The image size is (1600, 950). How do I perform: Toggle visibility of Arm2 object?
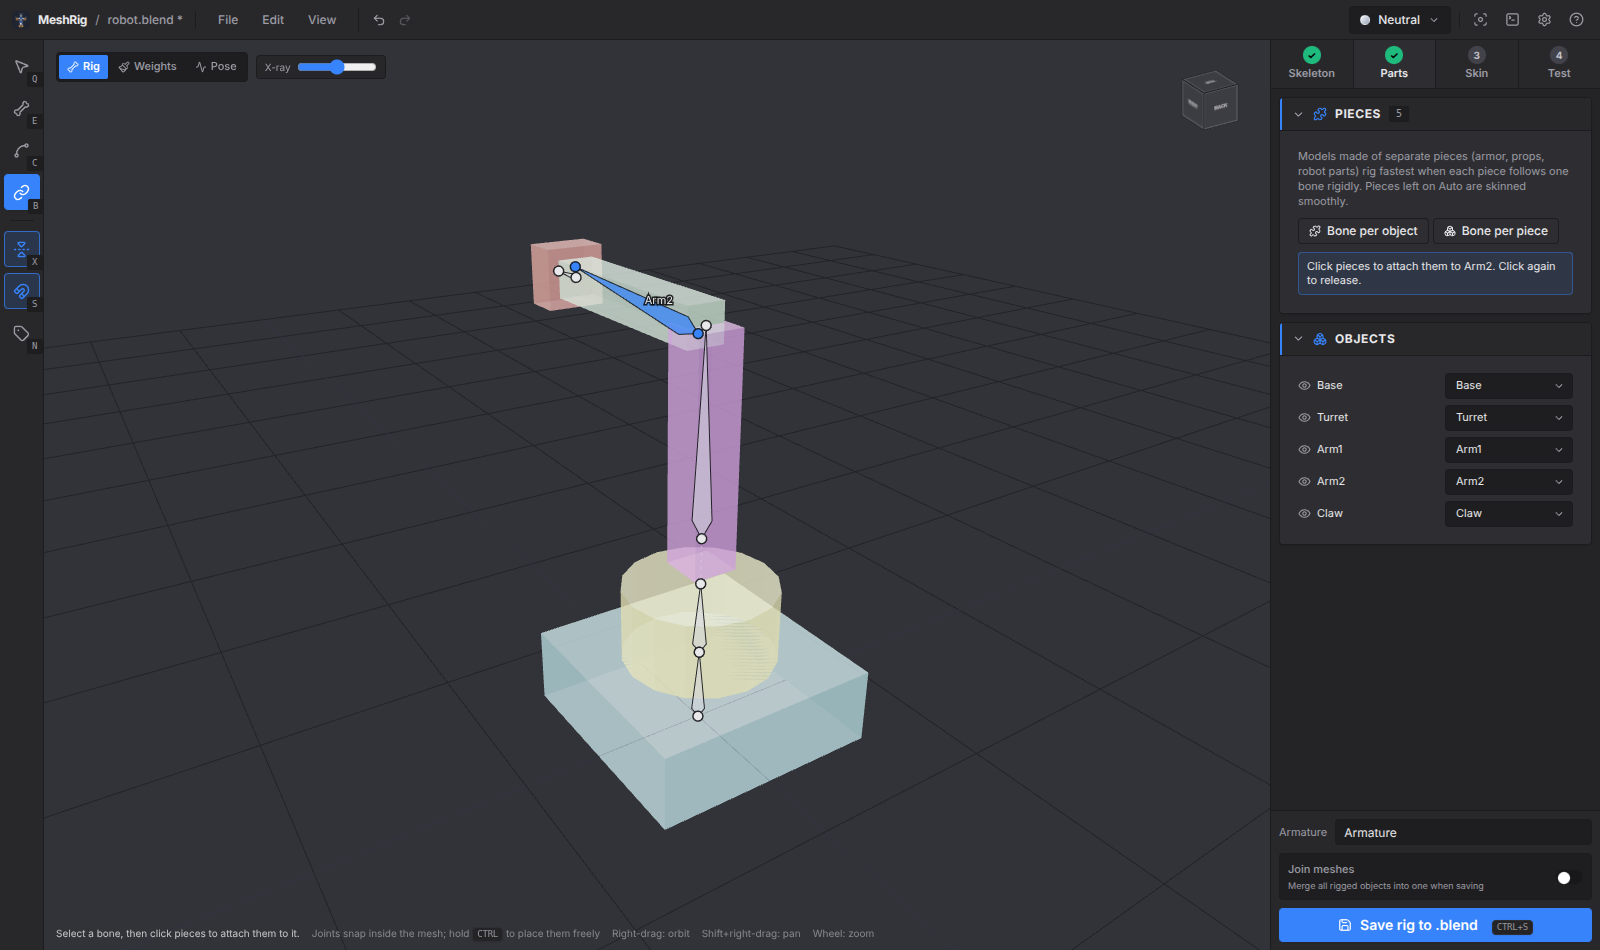click(x=1304, y=482)
